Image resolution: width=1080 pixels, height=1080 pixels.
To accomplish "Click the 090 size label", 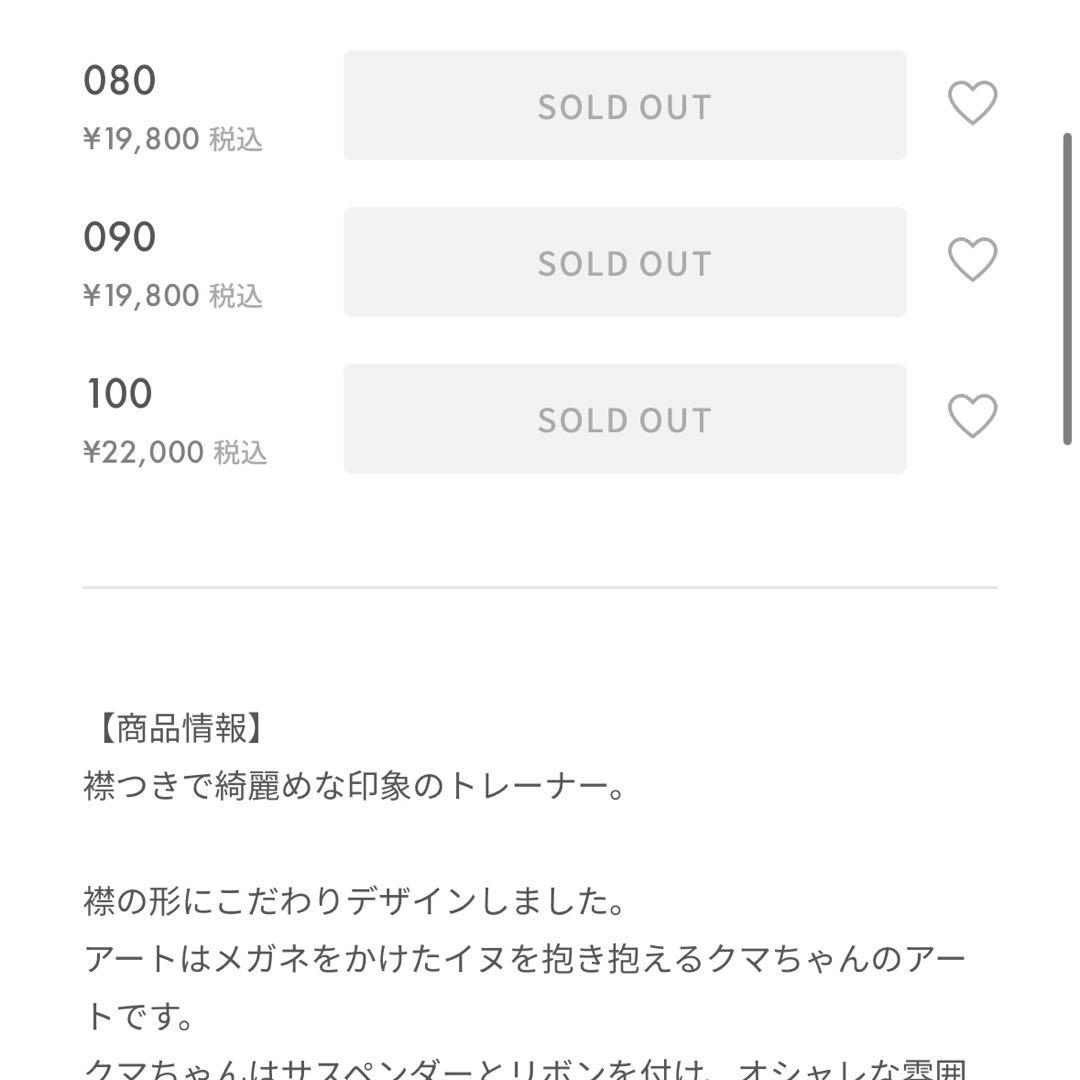I will pyautogui.click(x=120, y=237).
